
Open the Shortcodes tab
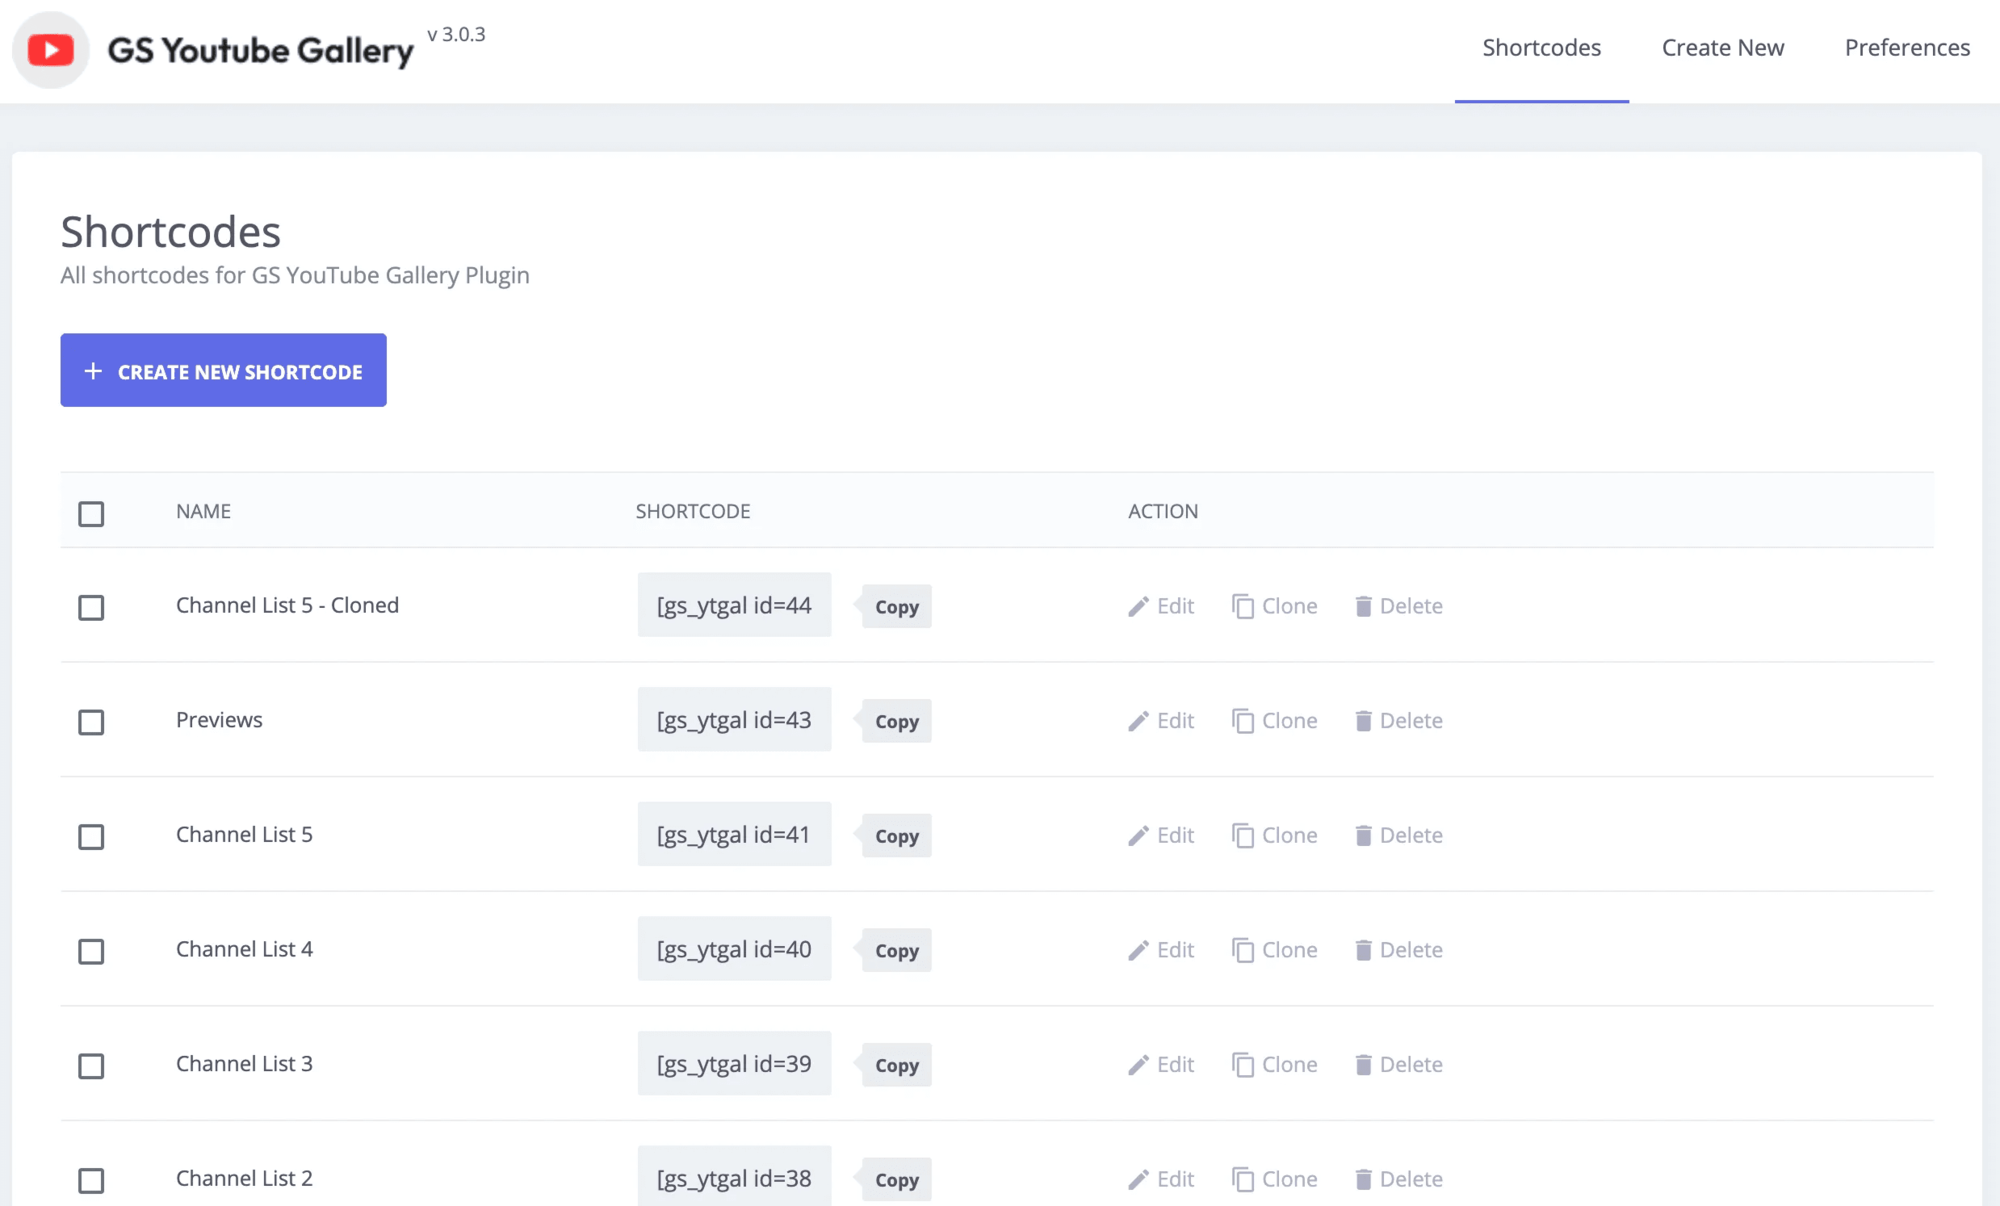pos(1541,48)
